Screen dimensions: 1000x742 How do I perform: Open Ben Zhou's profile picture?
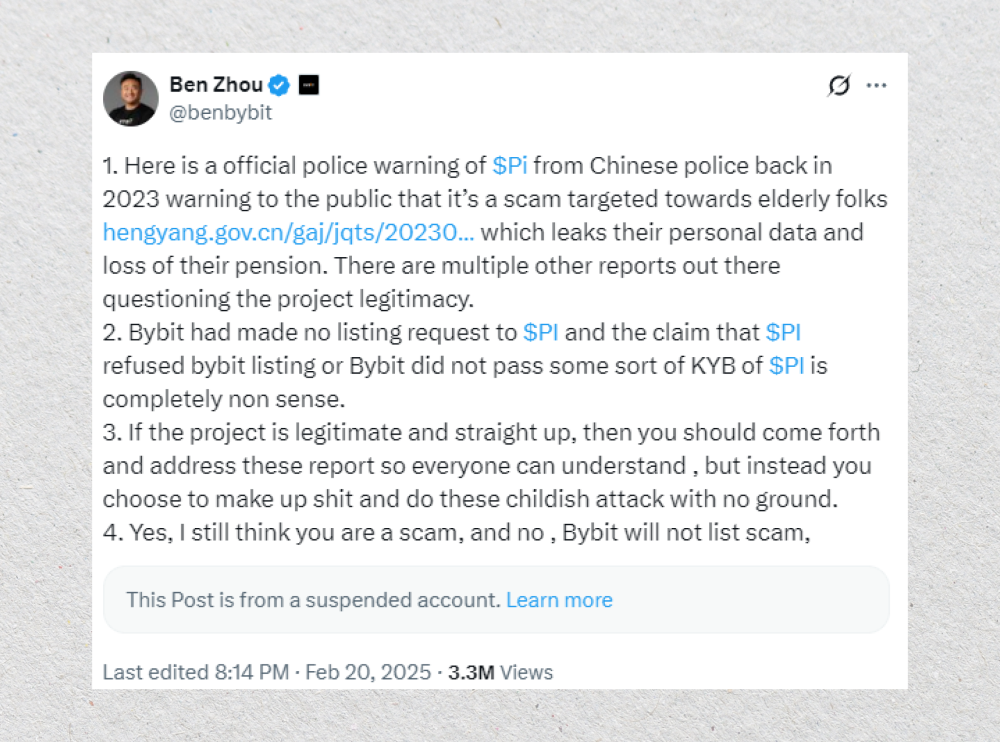[x=131, y=98]
